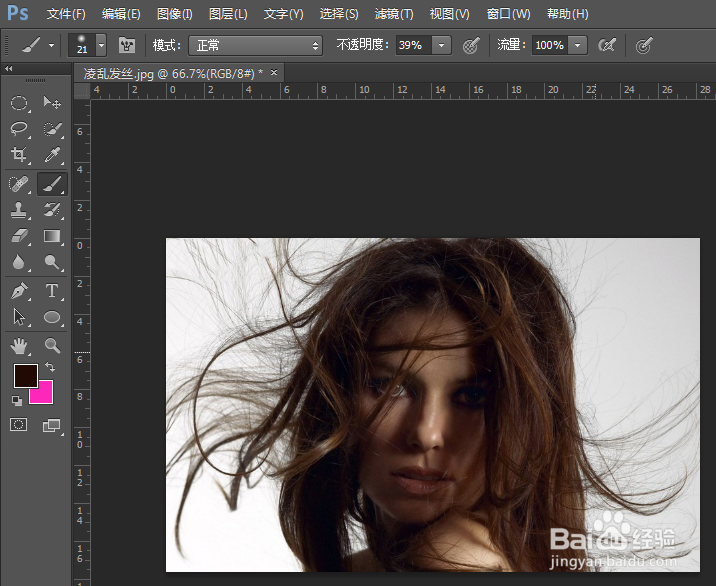Select the Pen tool
The image size is (716, 586).
[x=19, y=291]
